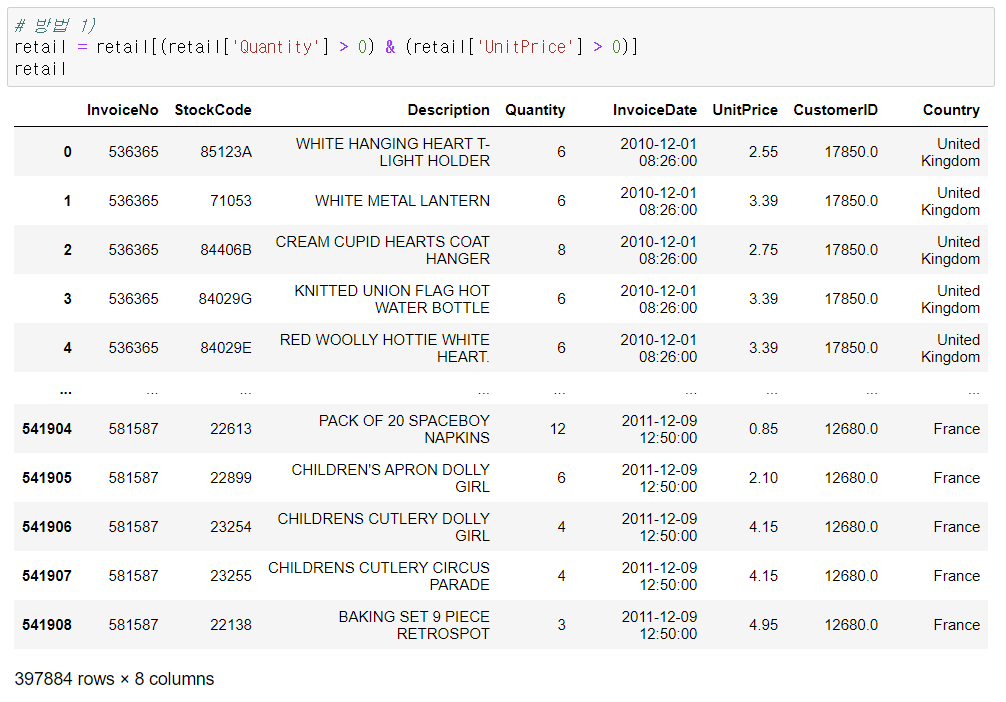Click unit price 2.75
The height and width of the screenshot is (702, 1006).
(763, 250)
